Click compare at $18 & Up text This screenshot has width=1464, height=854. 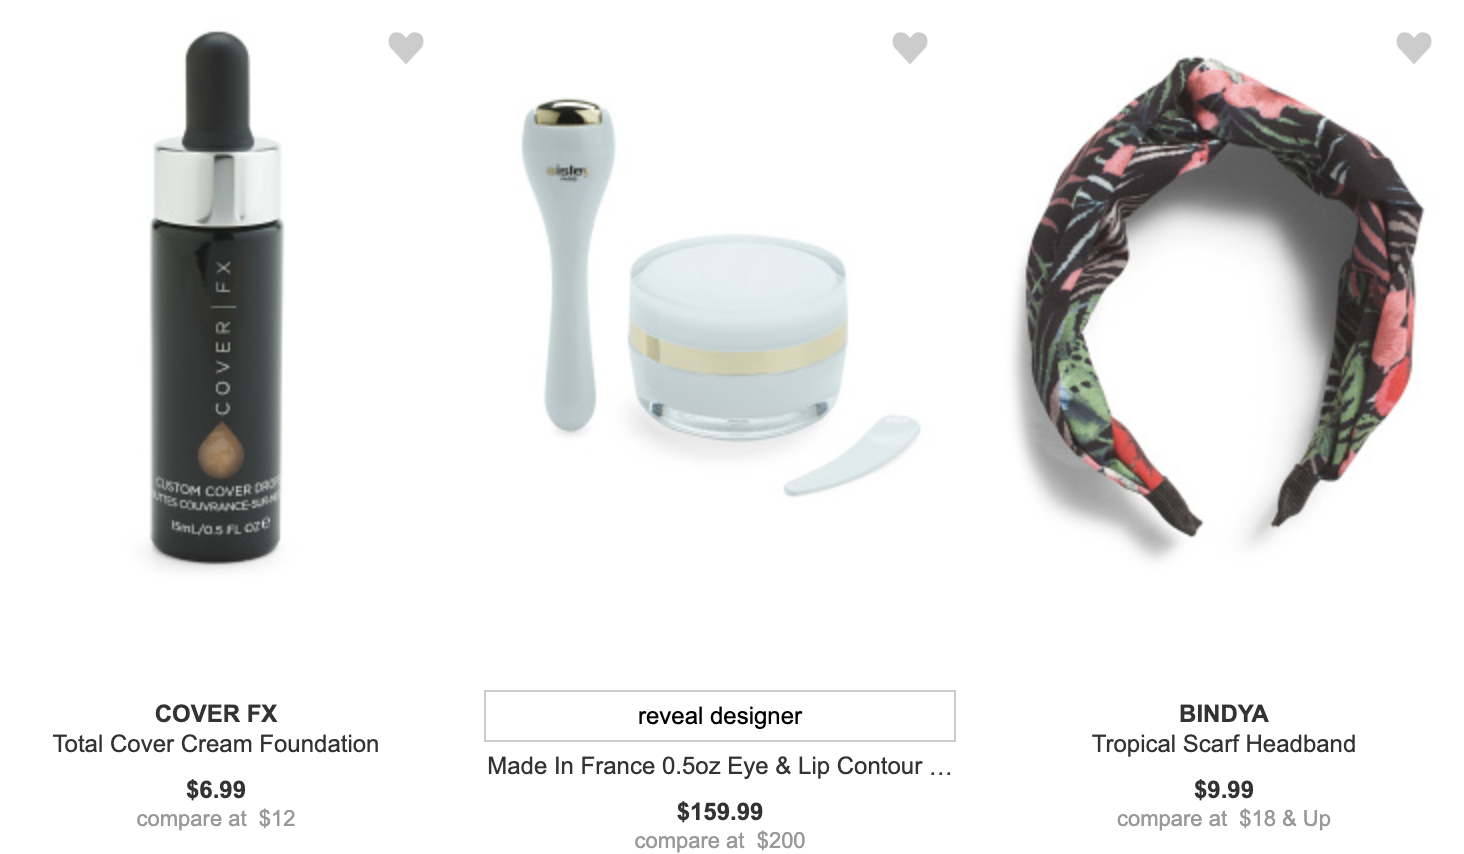point(1224,819)
